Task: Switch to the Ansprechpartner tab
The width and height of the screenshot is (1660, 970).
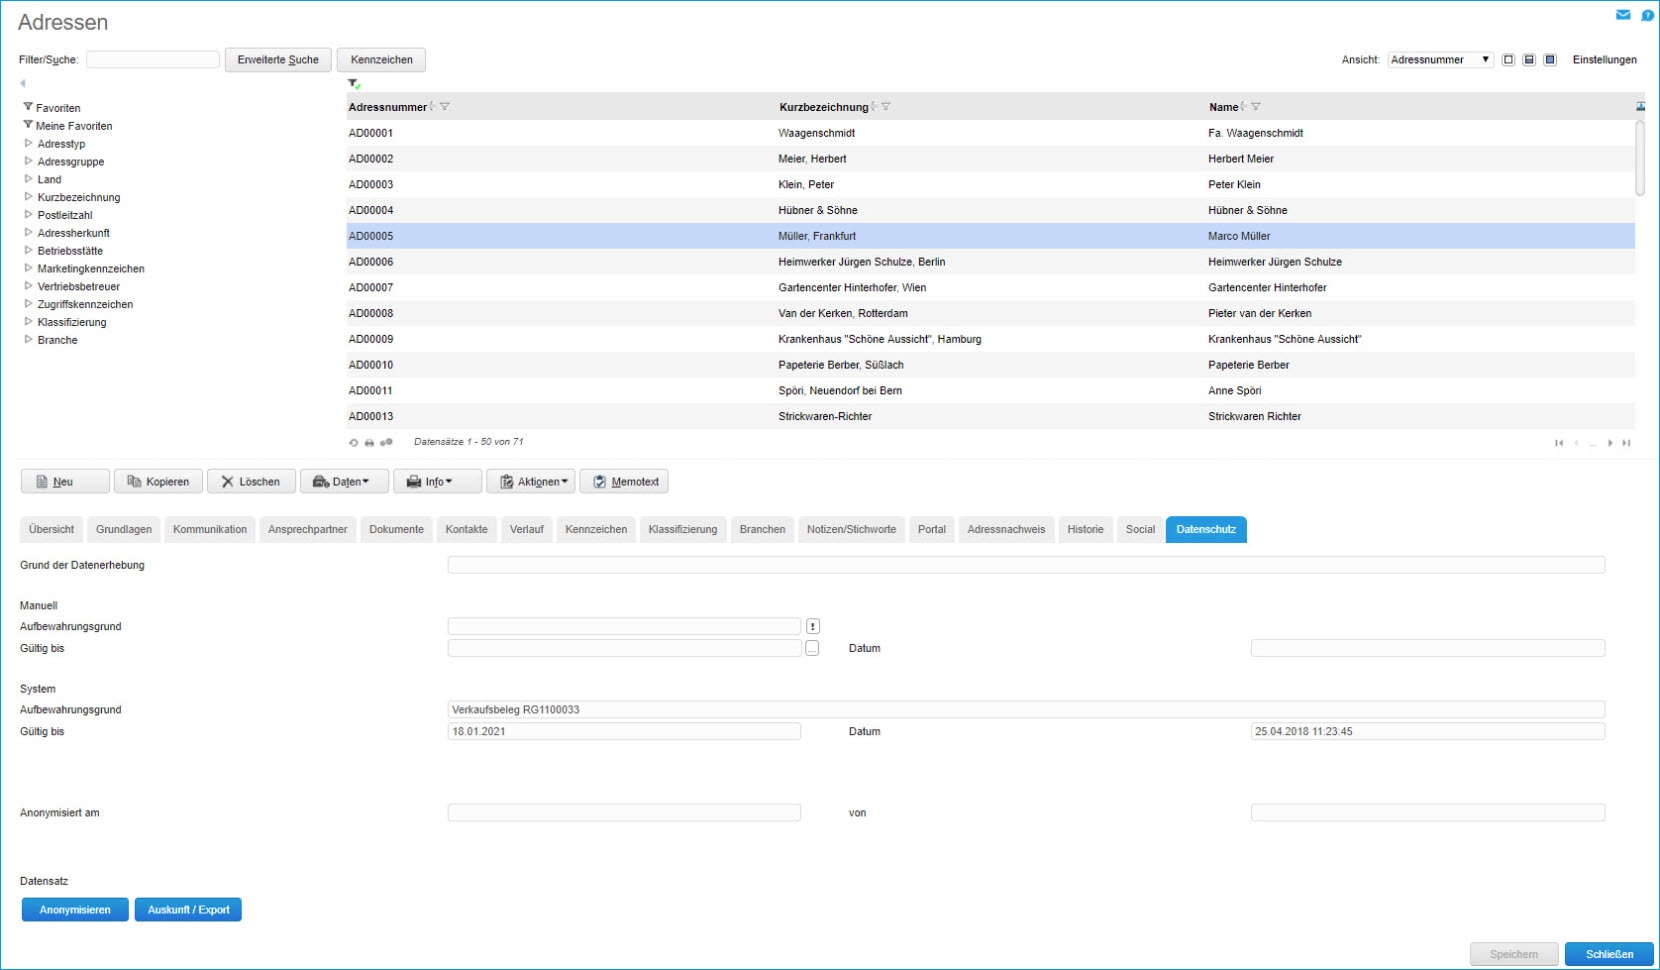Action: click(x=307, y=530)
